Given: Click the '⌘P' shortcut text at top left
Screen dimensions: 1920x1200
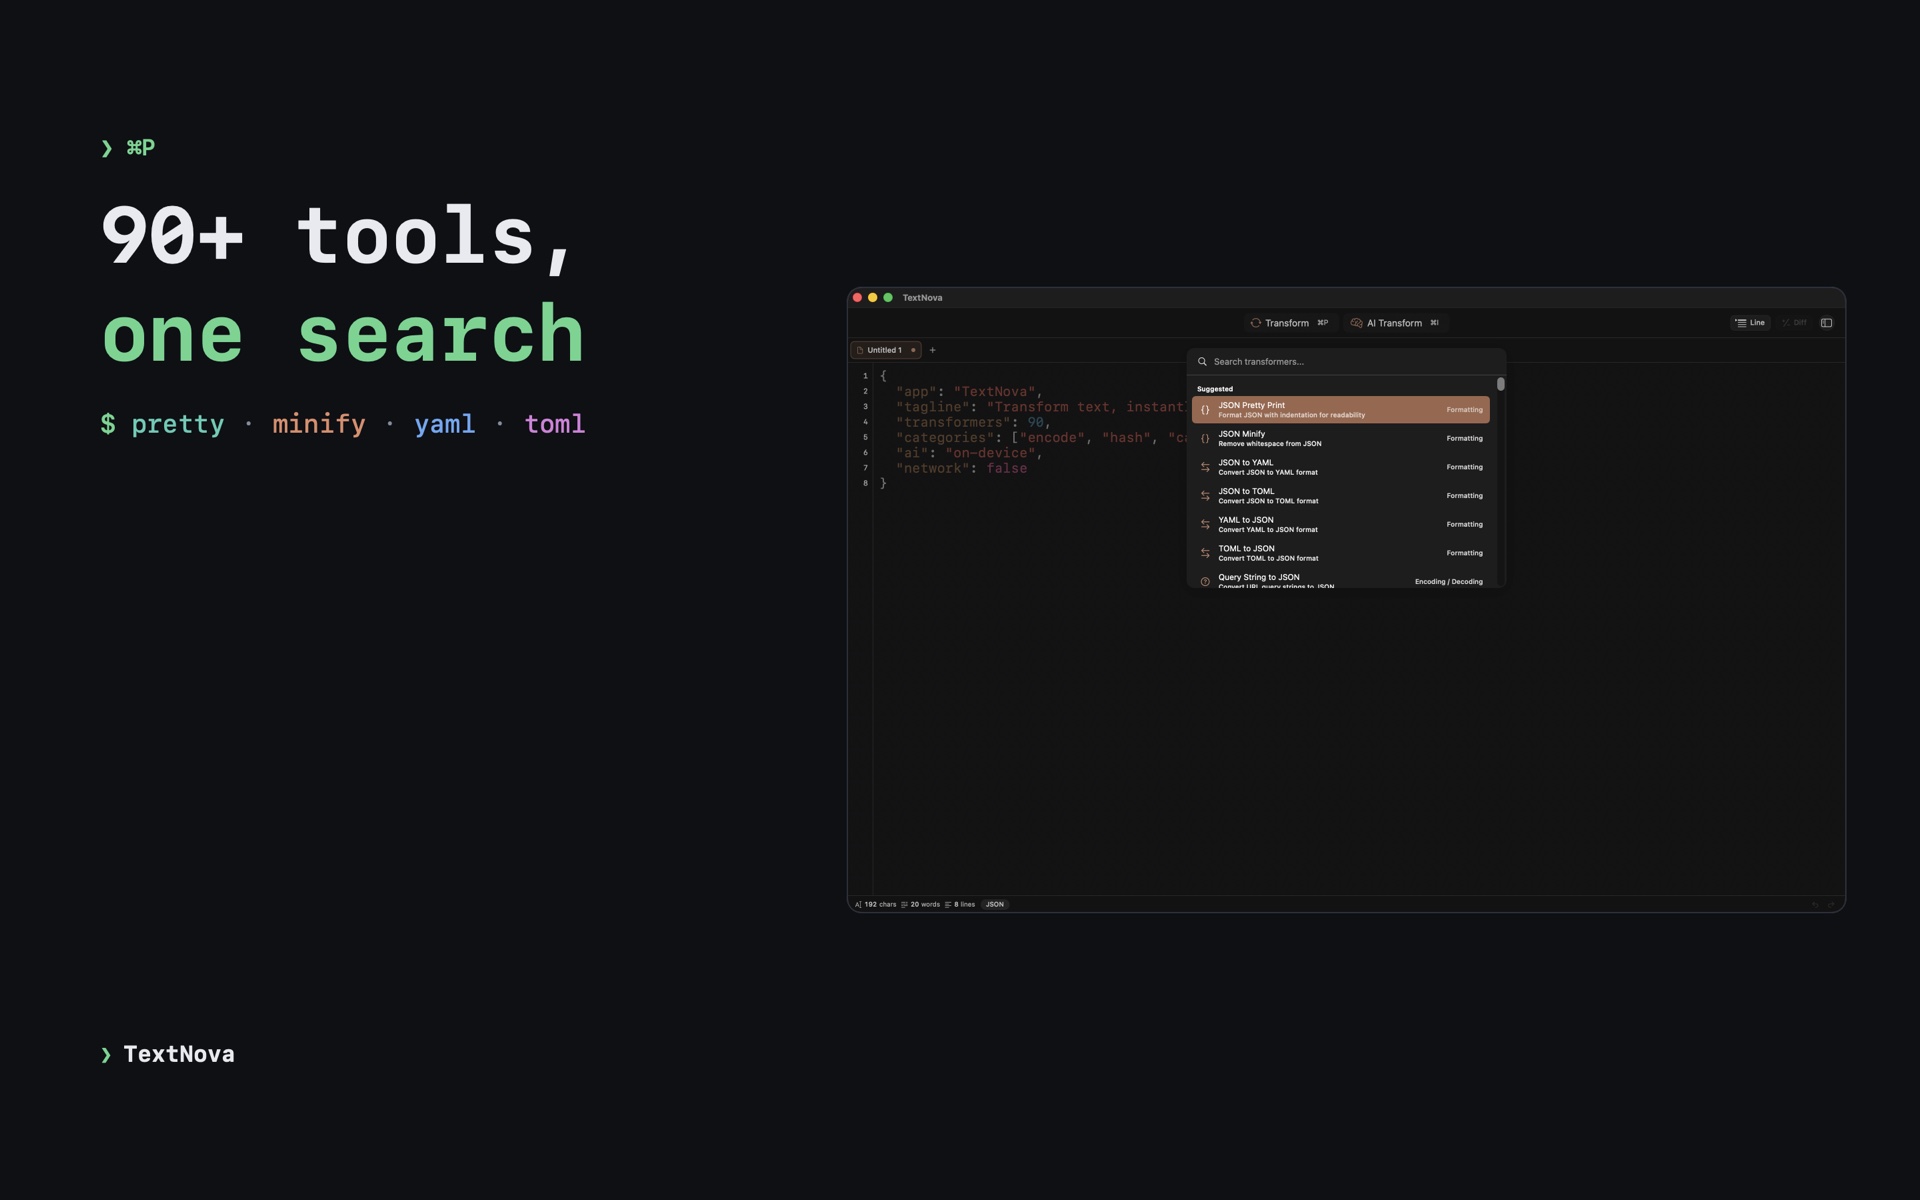Looking at the screenshot, I should tap(140, 148).
